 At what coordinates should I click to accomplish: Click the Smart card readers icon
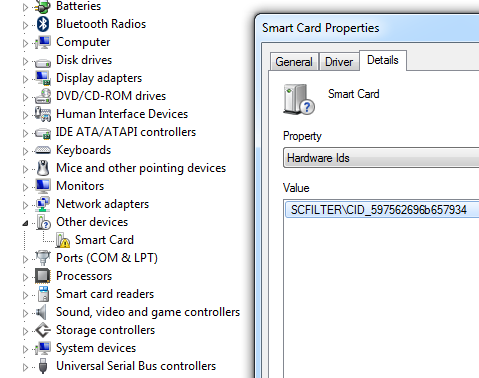(x=43, y=294)
